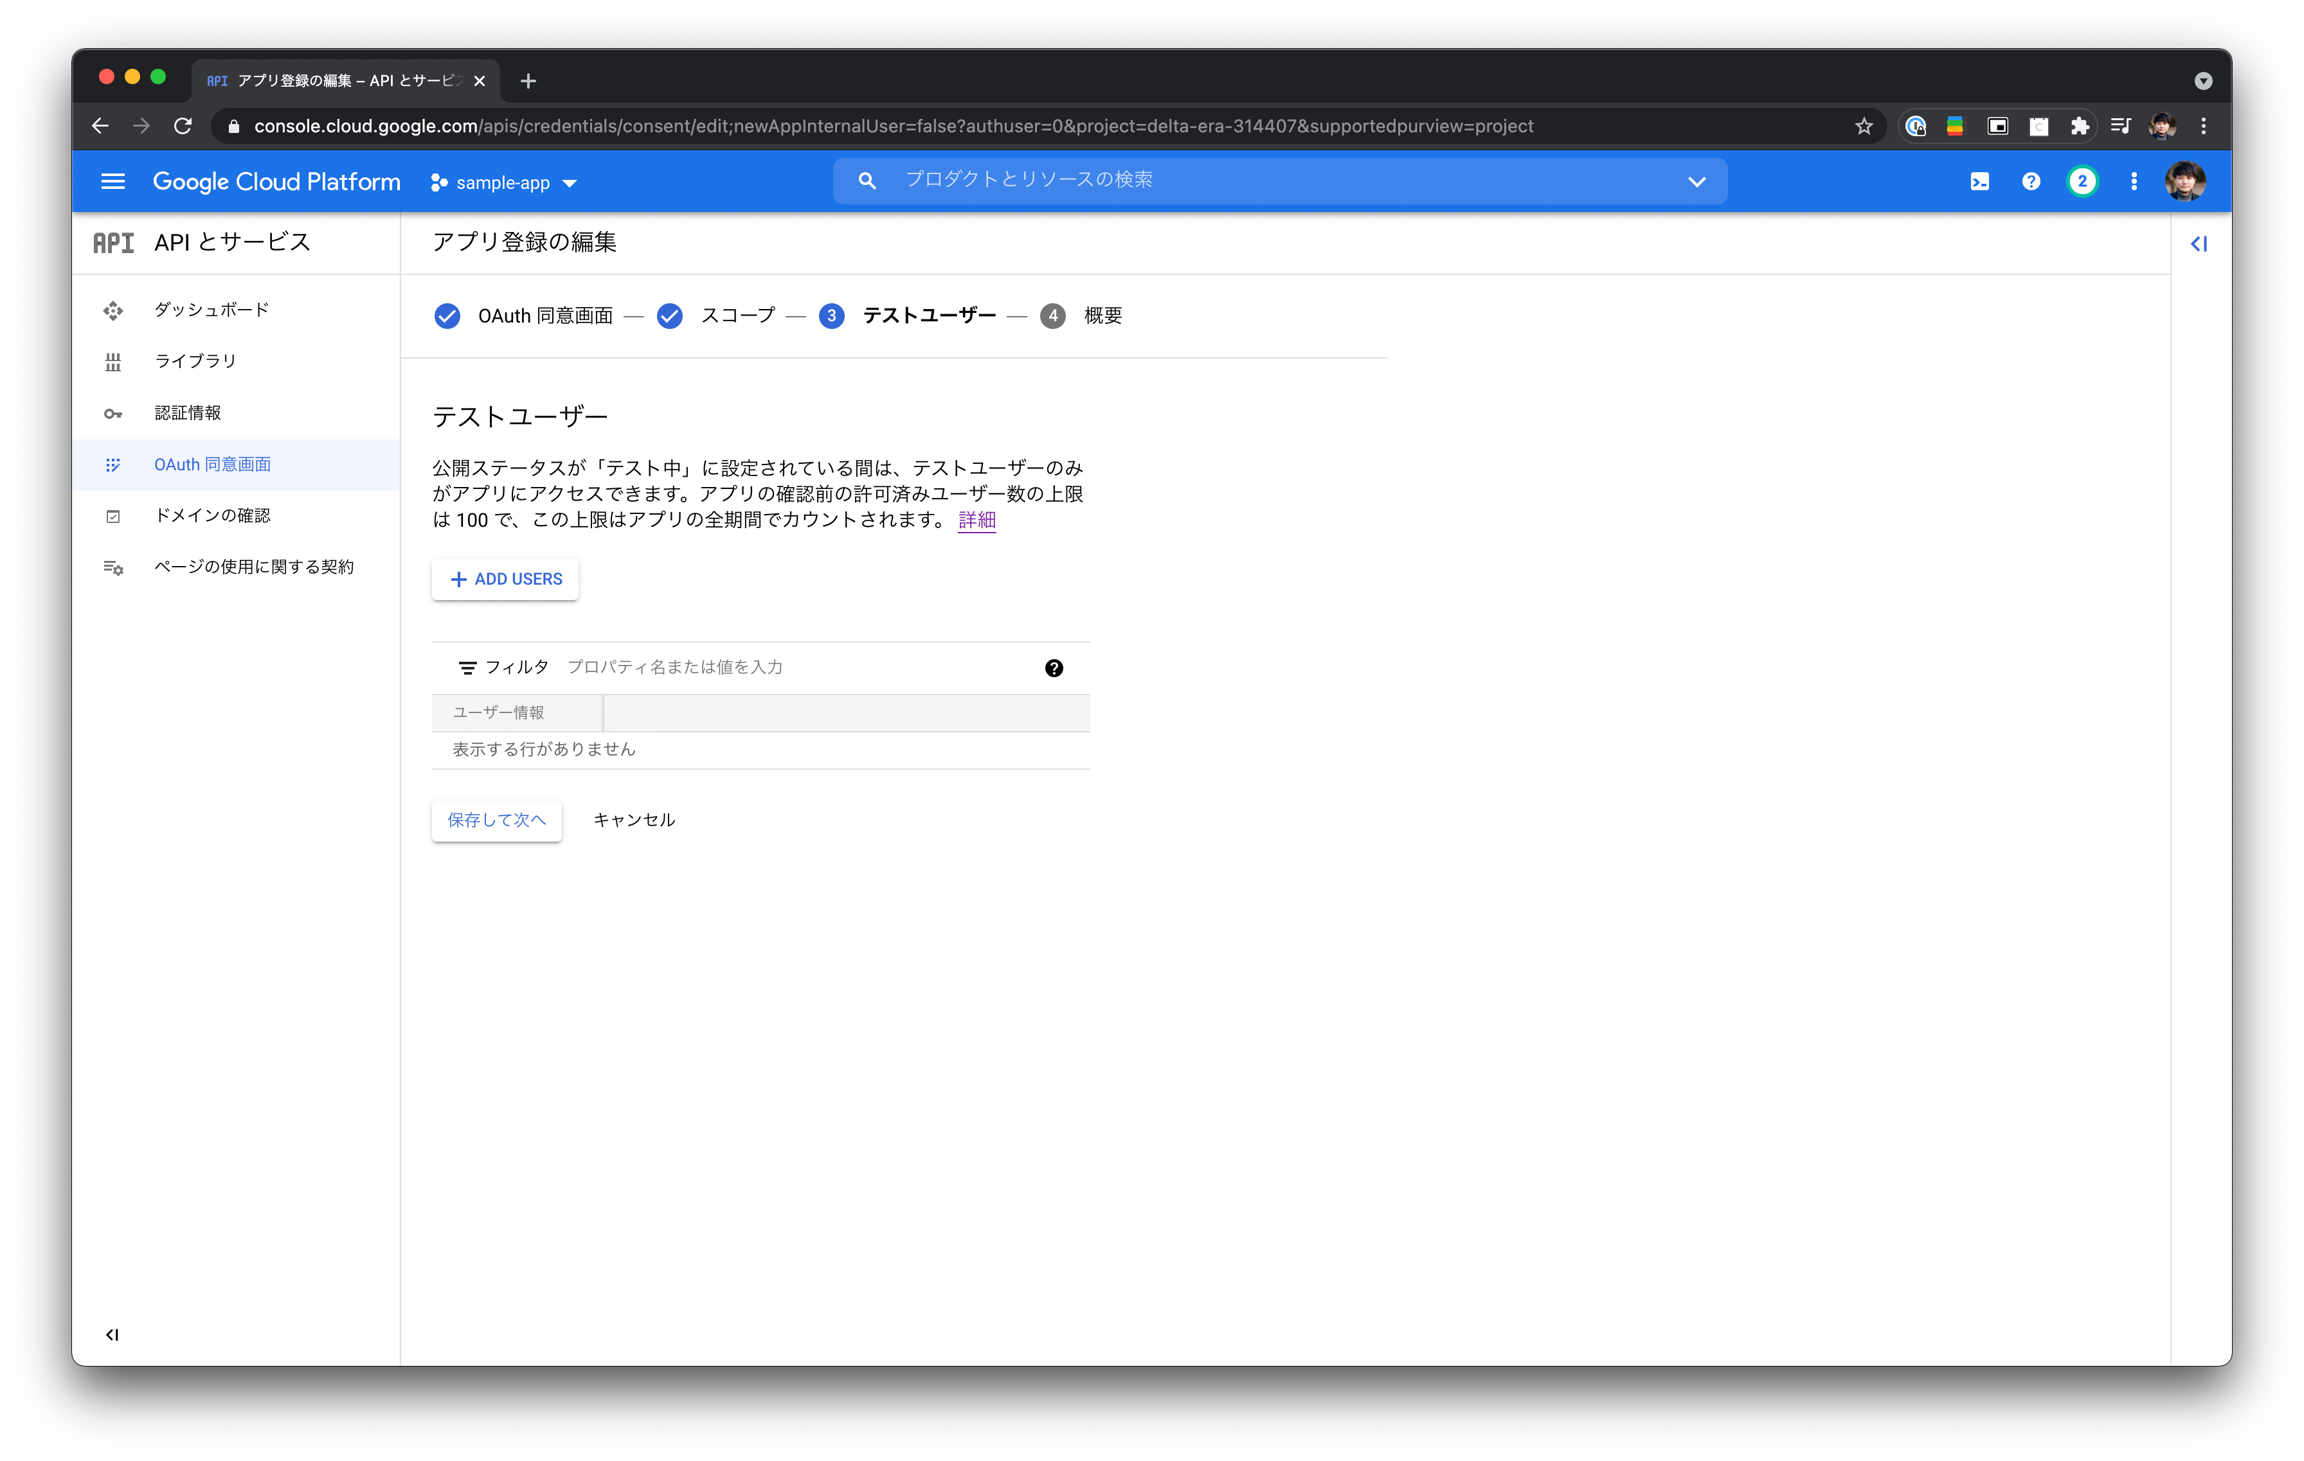Open the sample-app project selector
Image resolution: width=2304 pixels, height=1461 pixels.
[x=504, y=183]
